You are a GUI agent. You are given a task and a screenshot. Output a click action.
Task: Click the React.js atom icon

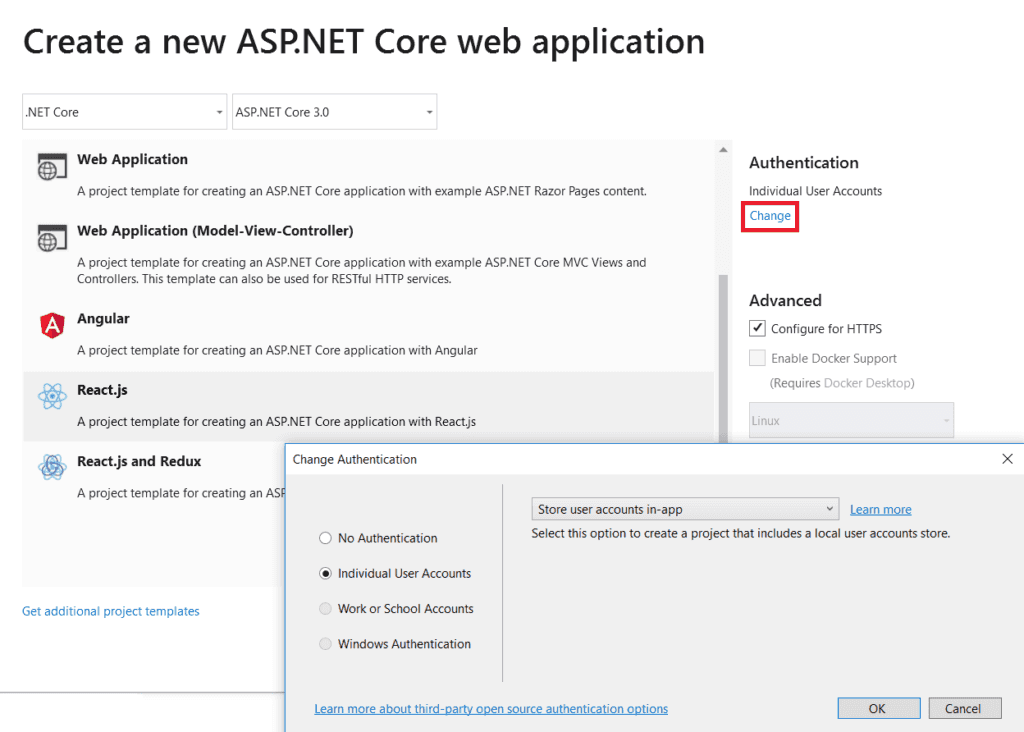click(x=51, y=397)
